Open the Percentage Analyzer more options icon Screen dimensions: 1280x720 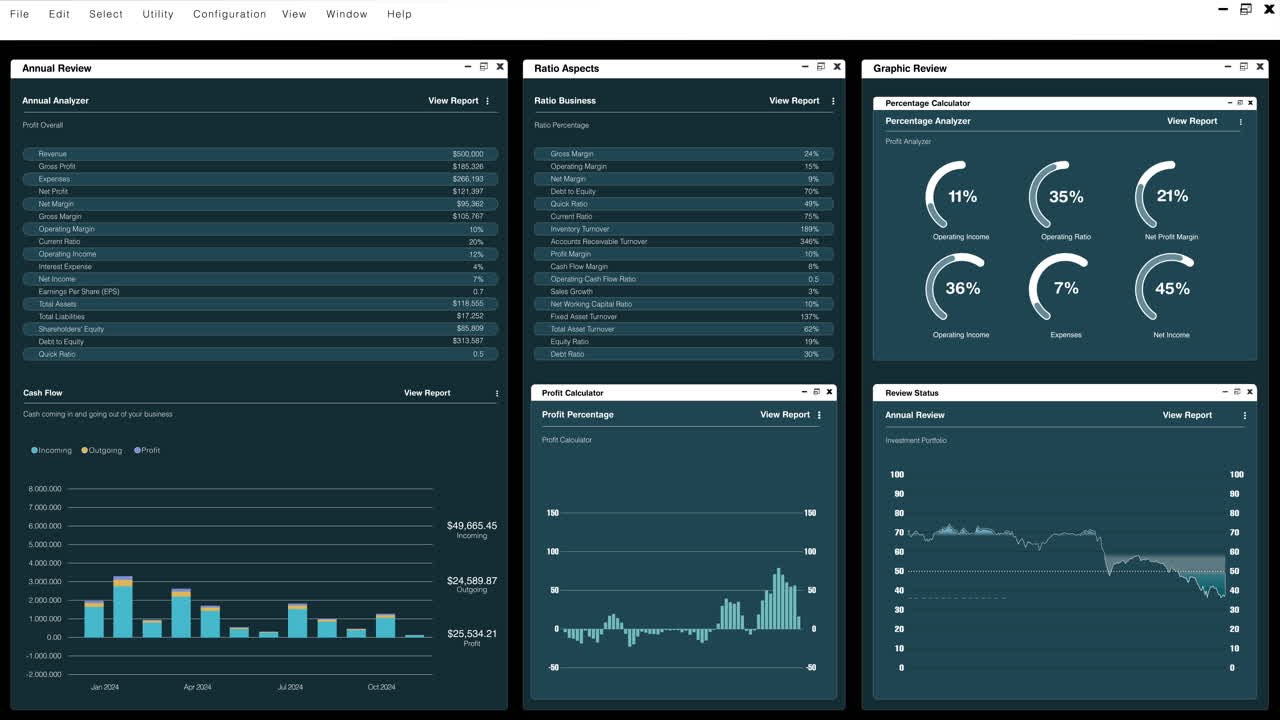tap(1241, 122)
